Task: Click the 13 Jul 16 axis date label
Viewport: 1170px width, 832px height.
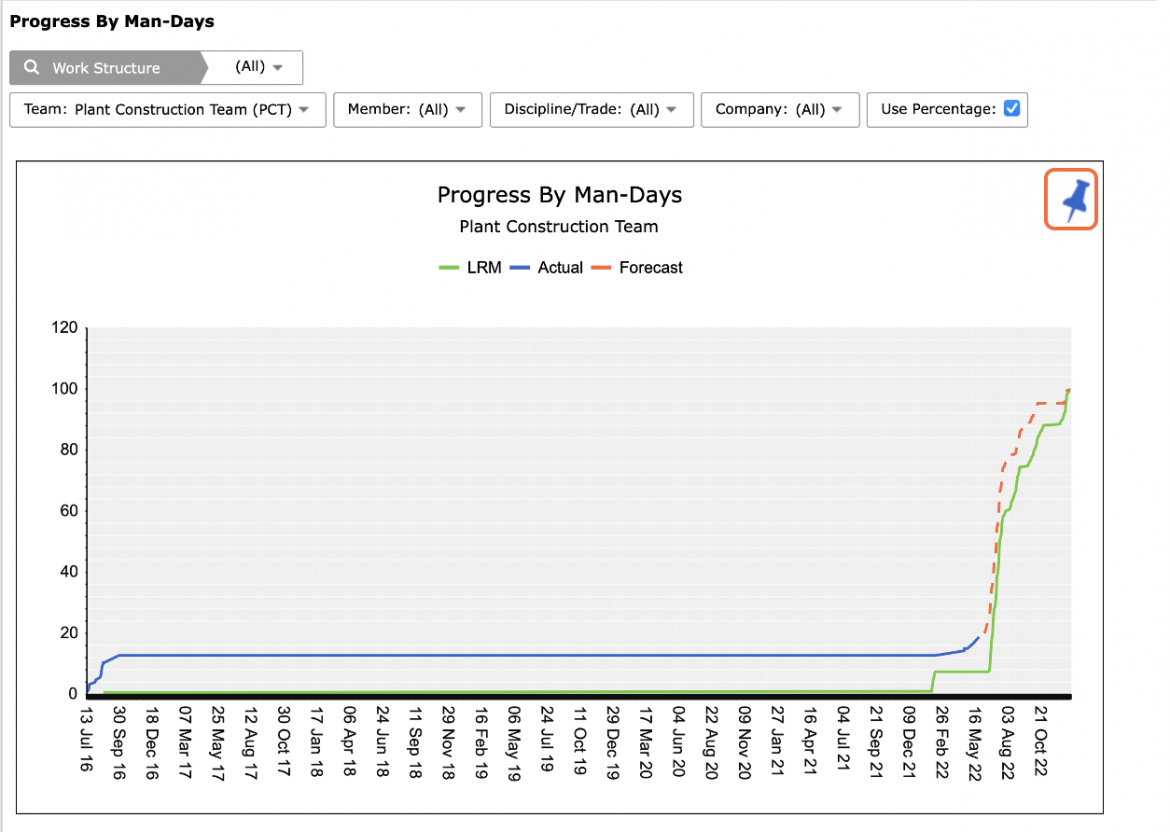Action: point(86,739)
